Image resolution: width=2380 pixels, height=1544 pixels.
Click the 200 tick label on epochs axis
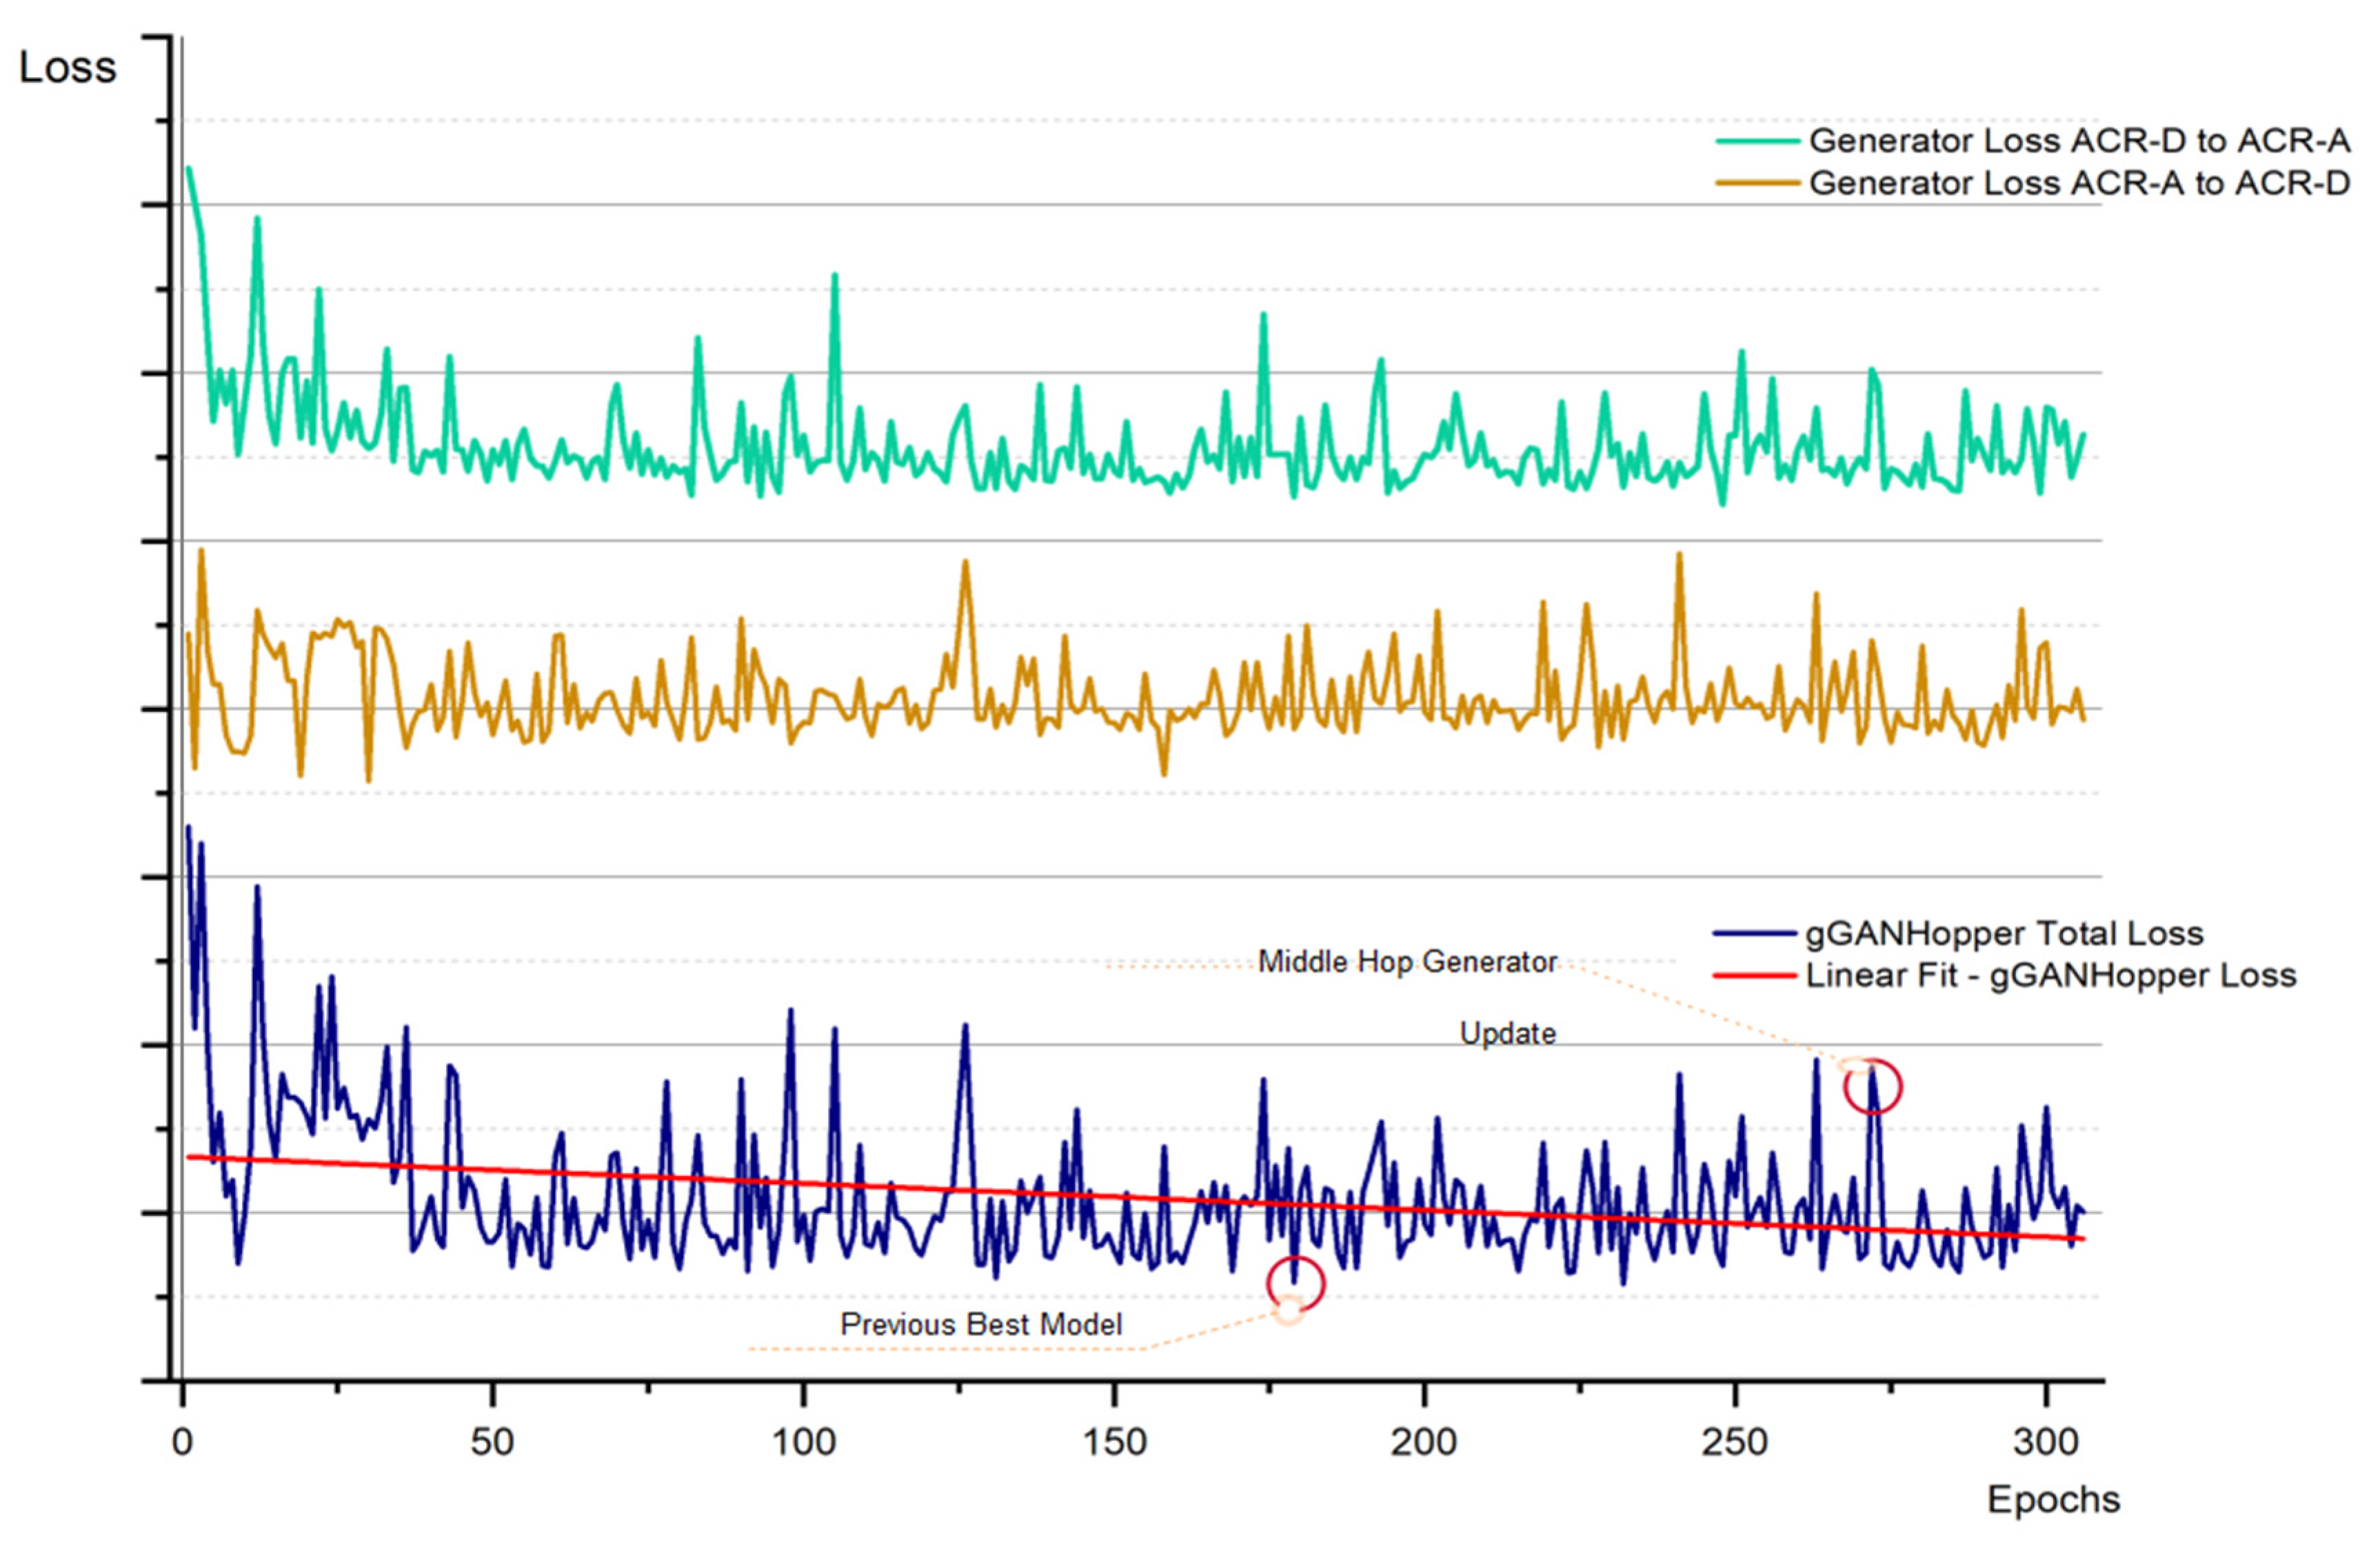pos(1424,1442)
